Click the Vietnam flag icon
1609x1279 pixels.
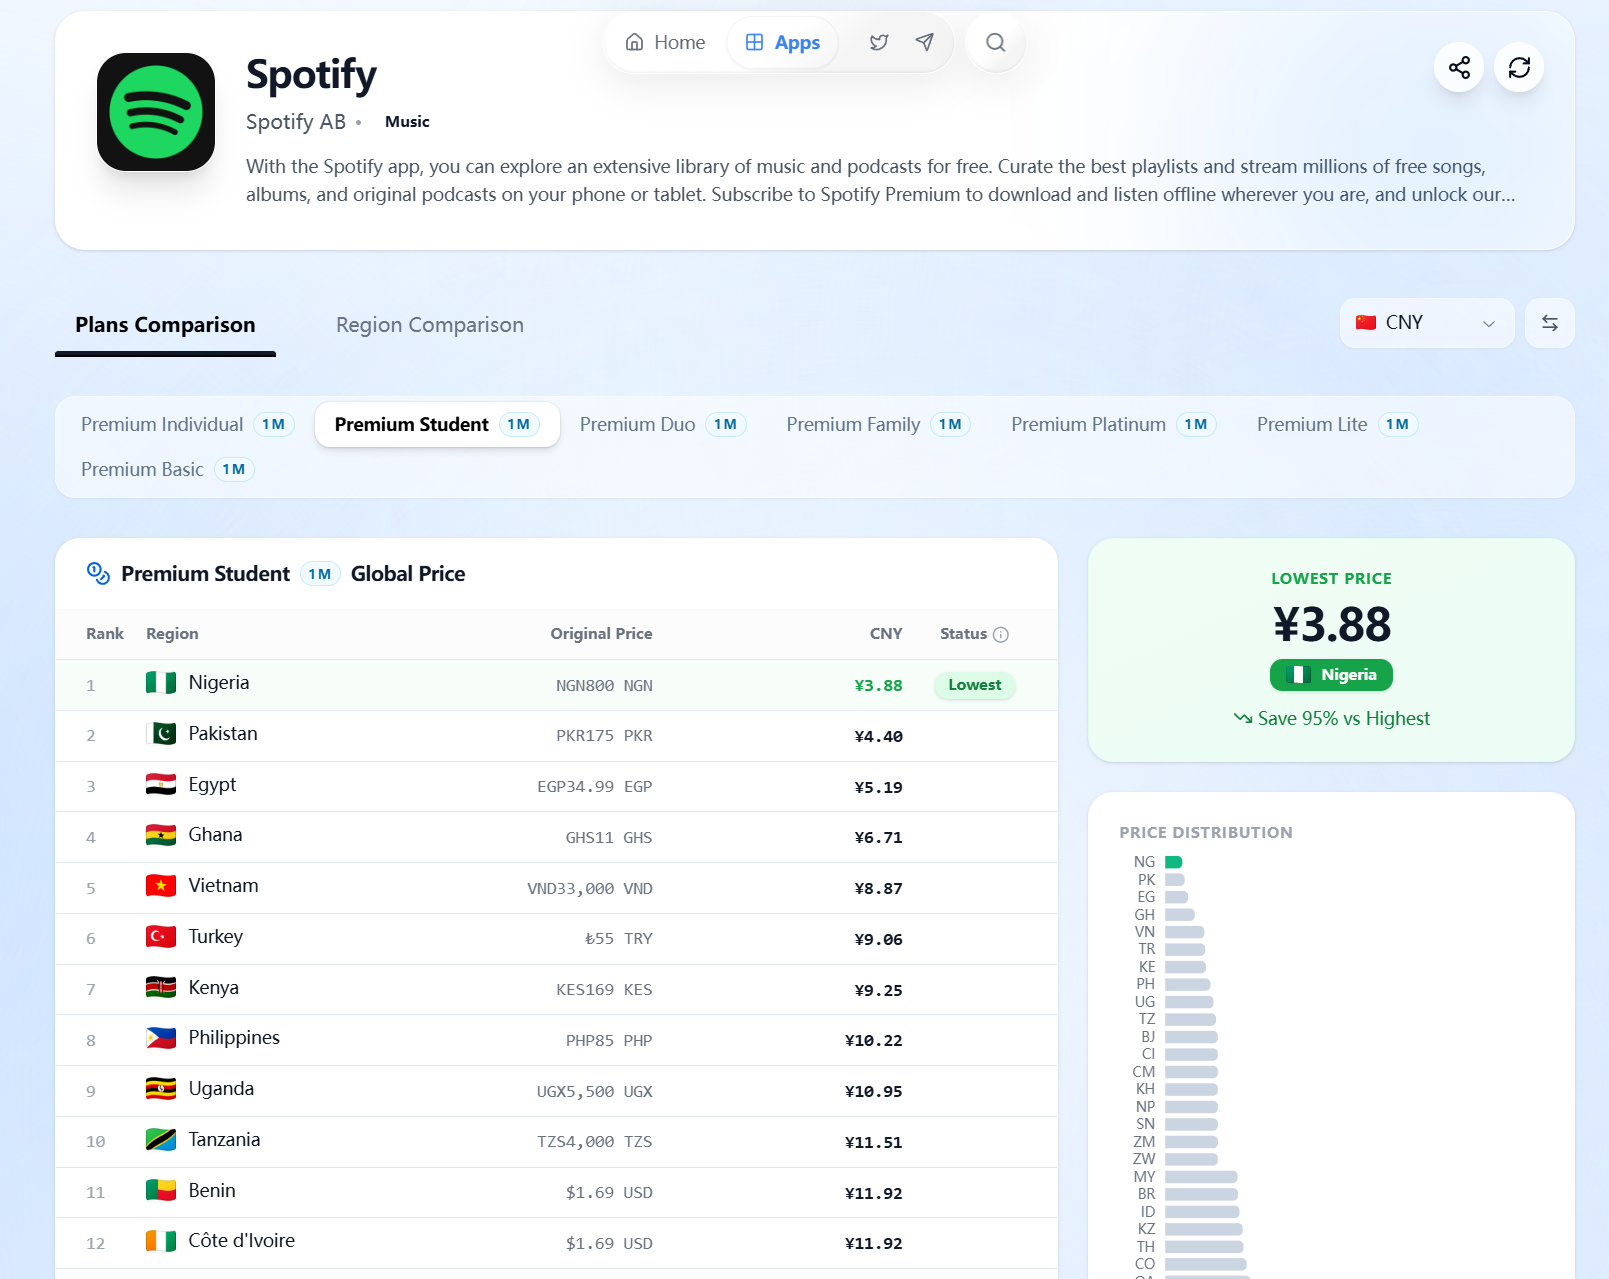pyautogui.click(x=161, y=886)
